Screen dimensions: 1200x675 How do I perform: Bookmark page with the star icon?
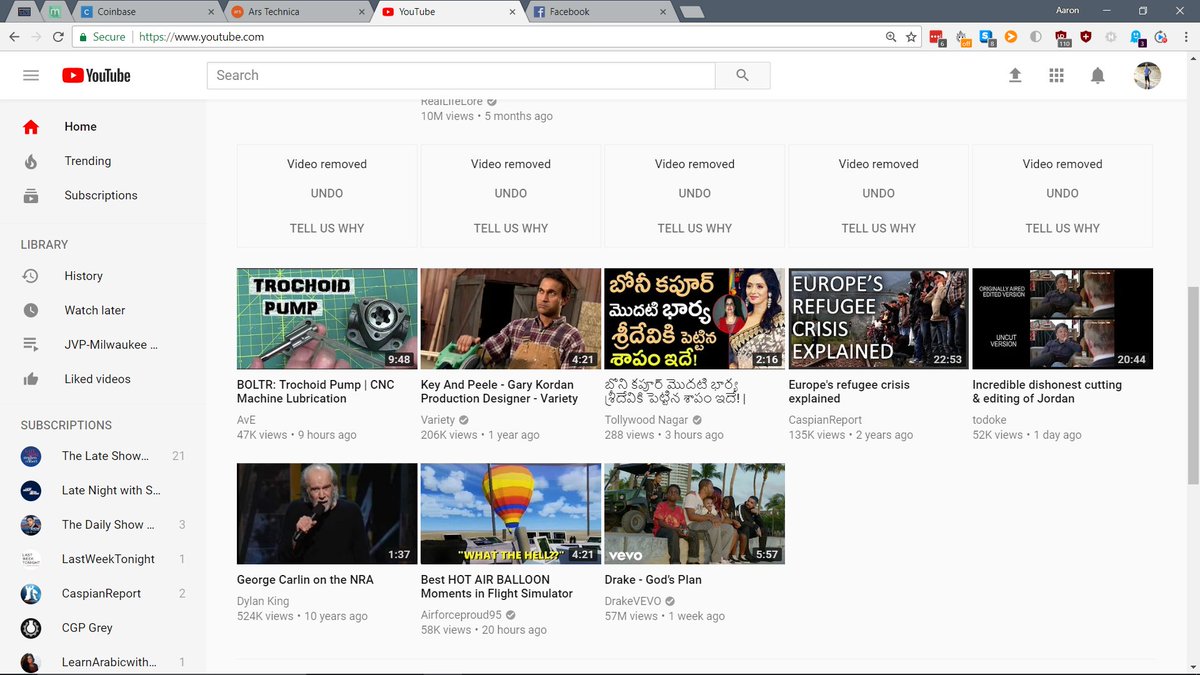pos(911,37)
